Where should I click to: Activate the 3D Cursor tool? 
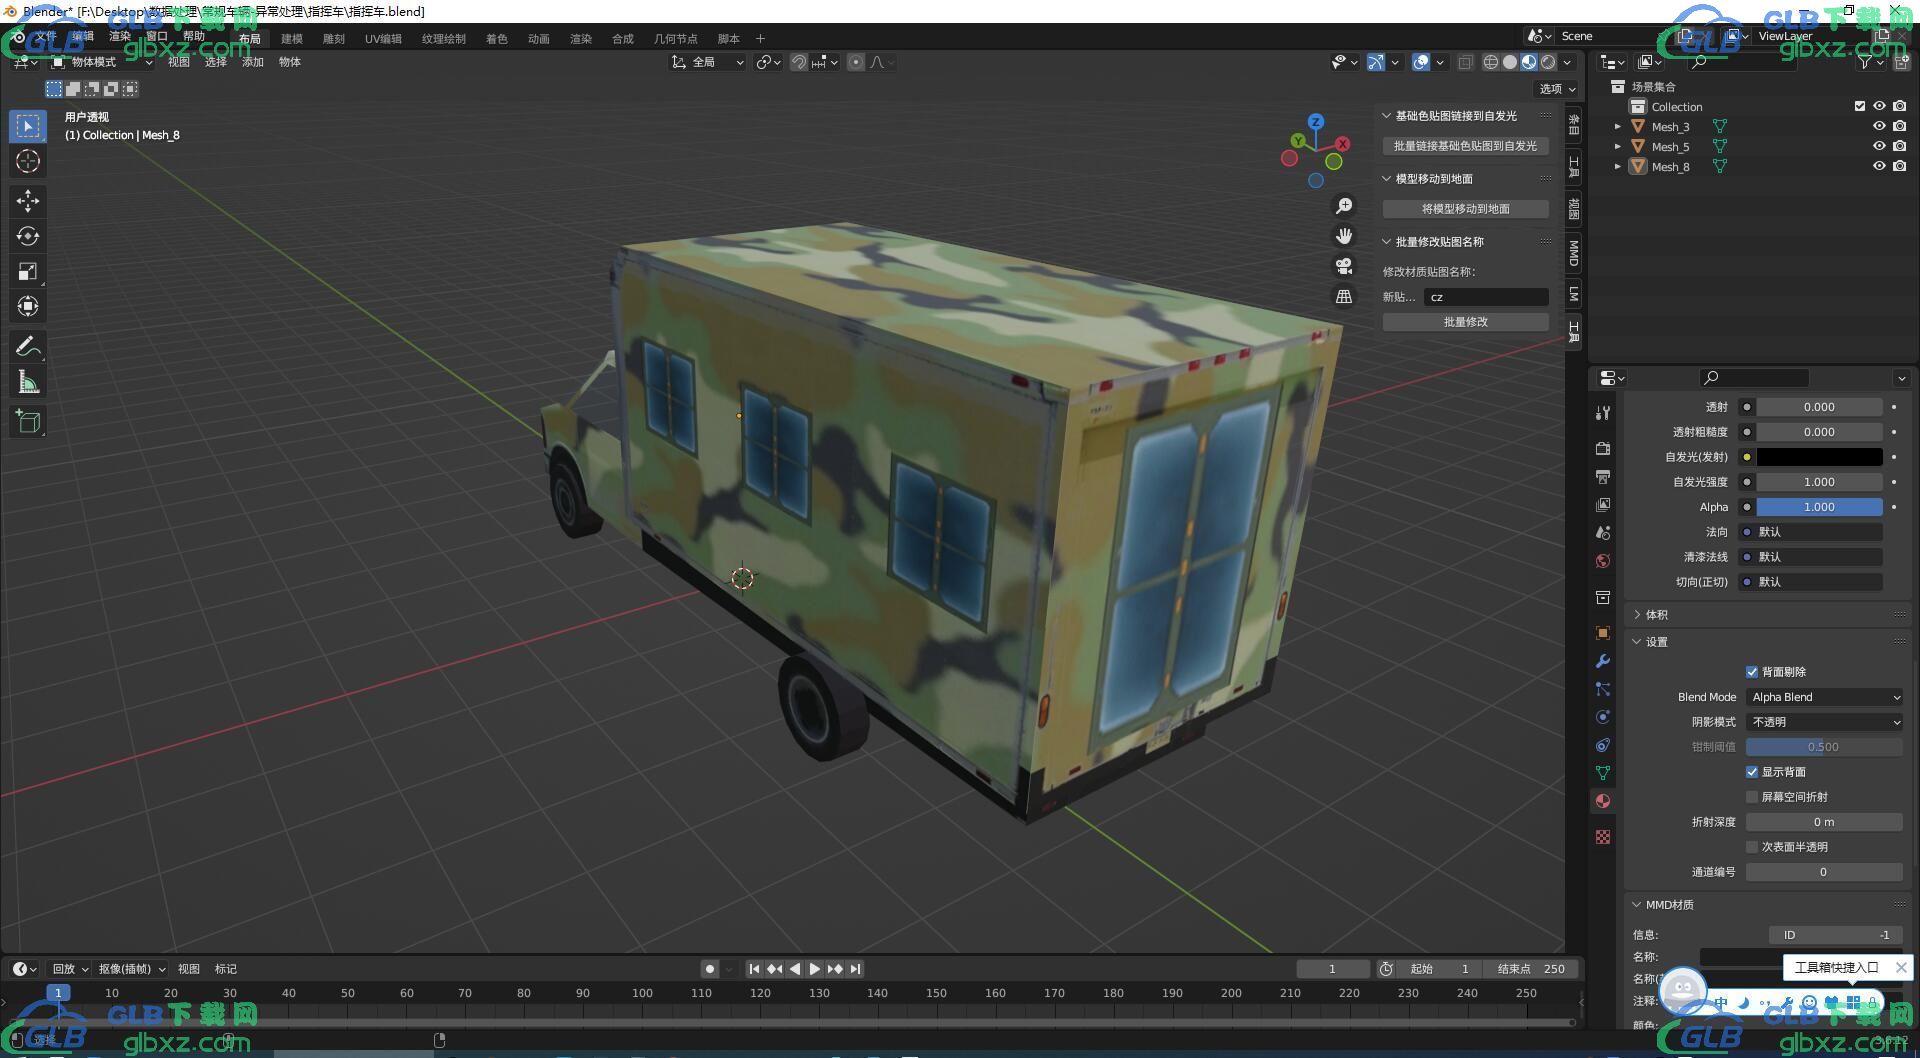tap(28, 161)
